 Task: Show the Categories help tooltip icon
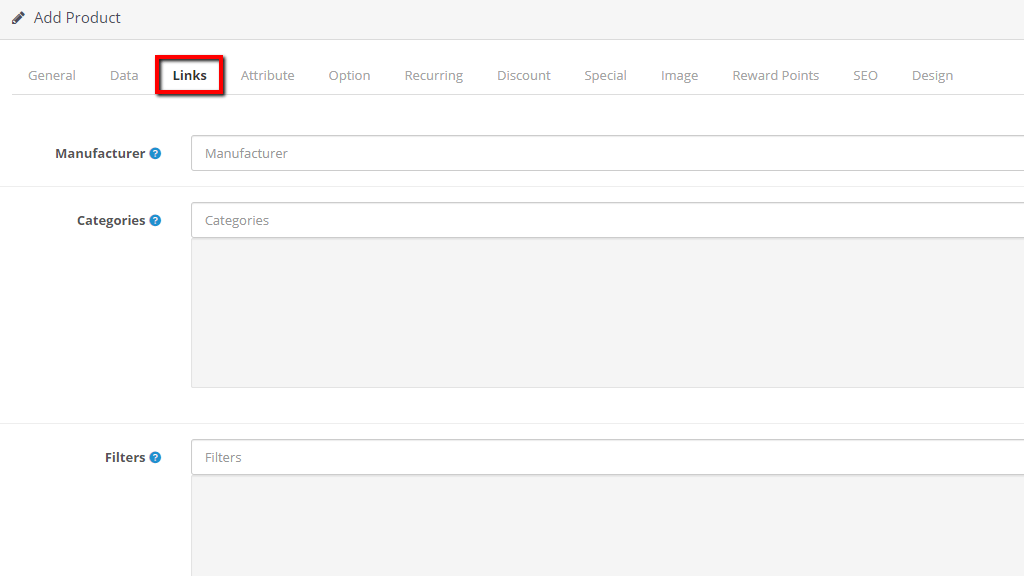click(x=158, y=220)
